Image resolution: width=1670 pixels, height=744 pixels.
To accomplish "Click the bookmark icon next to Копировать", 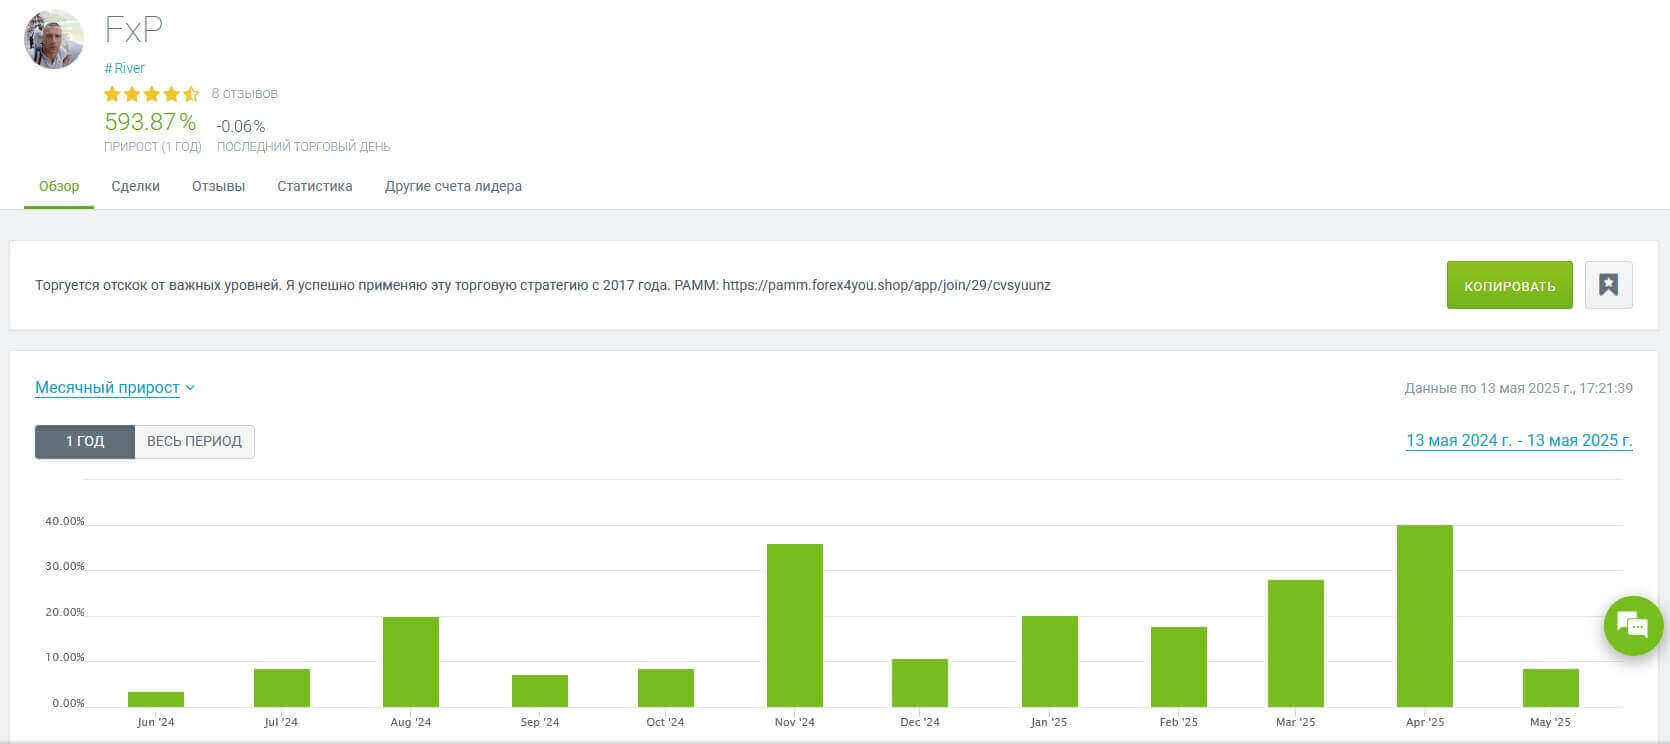I will pyautogui.click(x=1608, y=285).
